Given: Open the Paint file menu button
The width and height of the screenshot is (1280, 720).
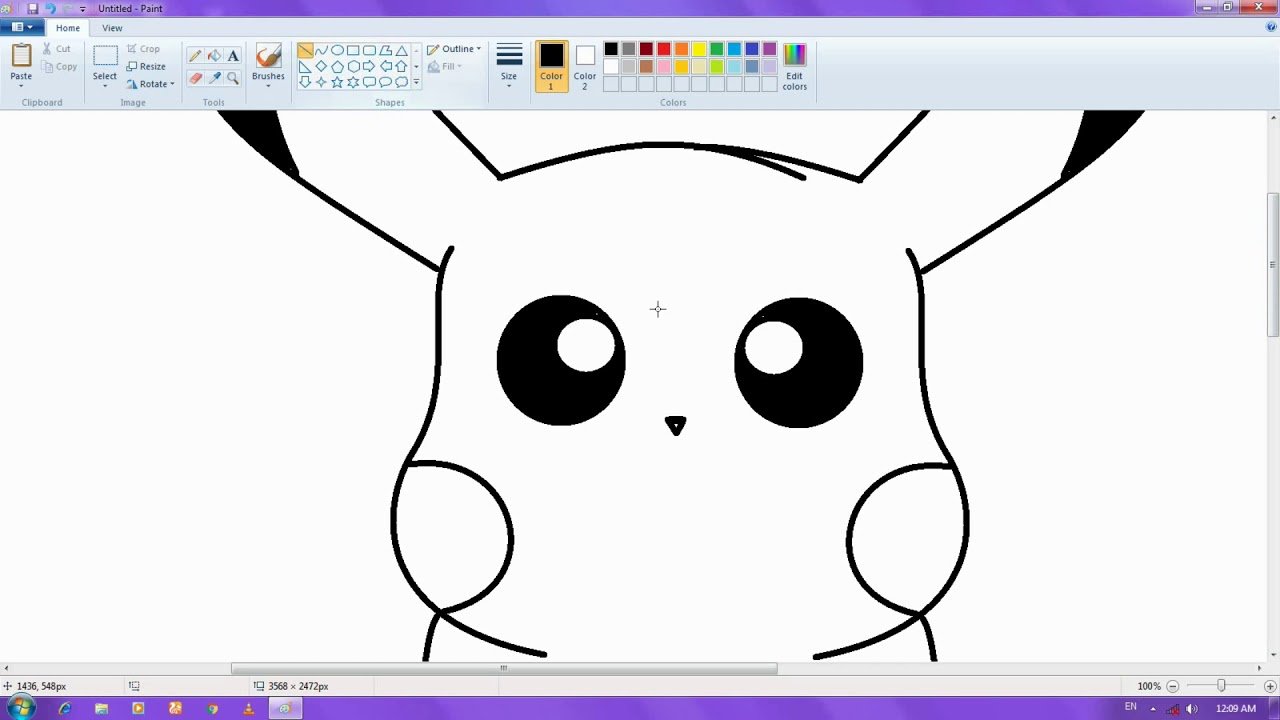Looking at the screenshot, I should 21,28.
